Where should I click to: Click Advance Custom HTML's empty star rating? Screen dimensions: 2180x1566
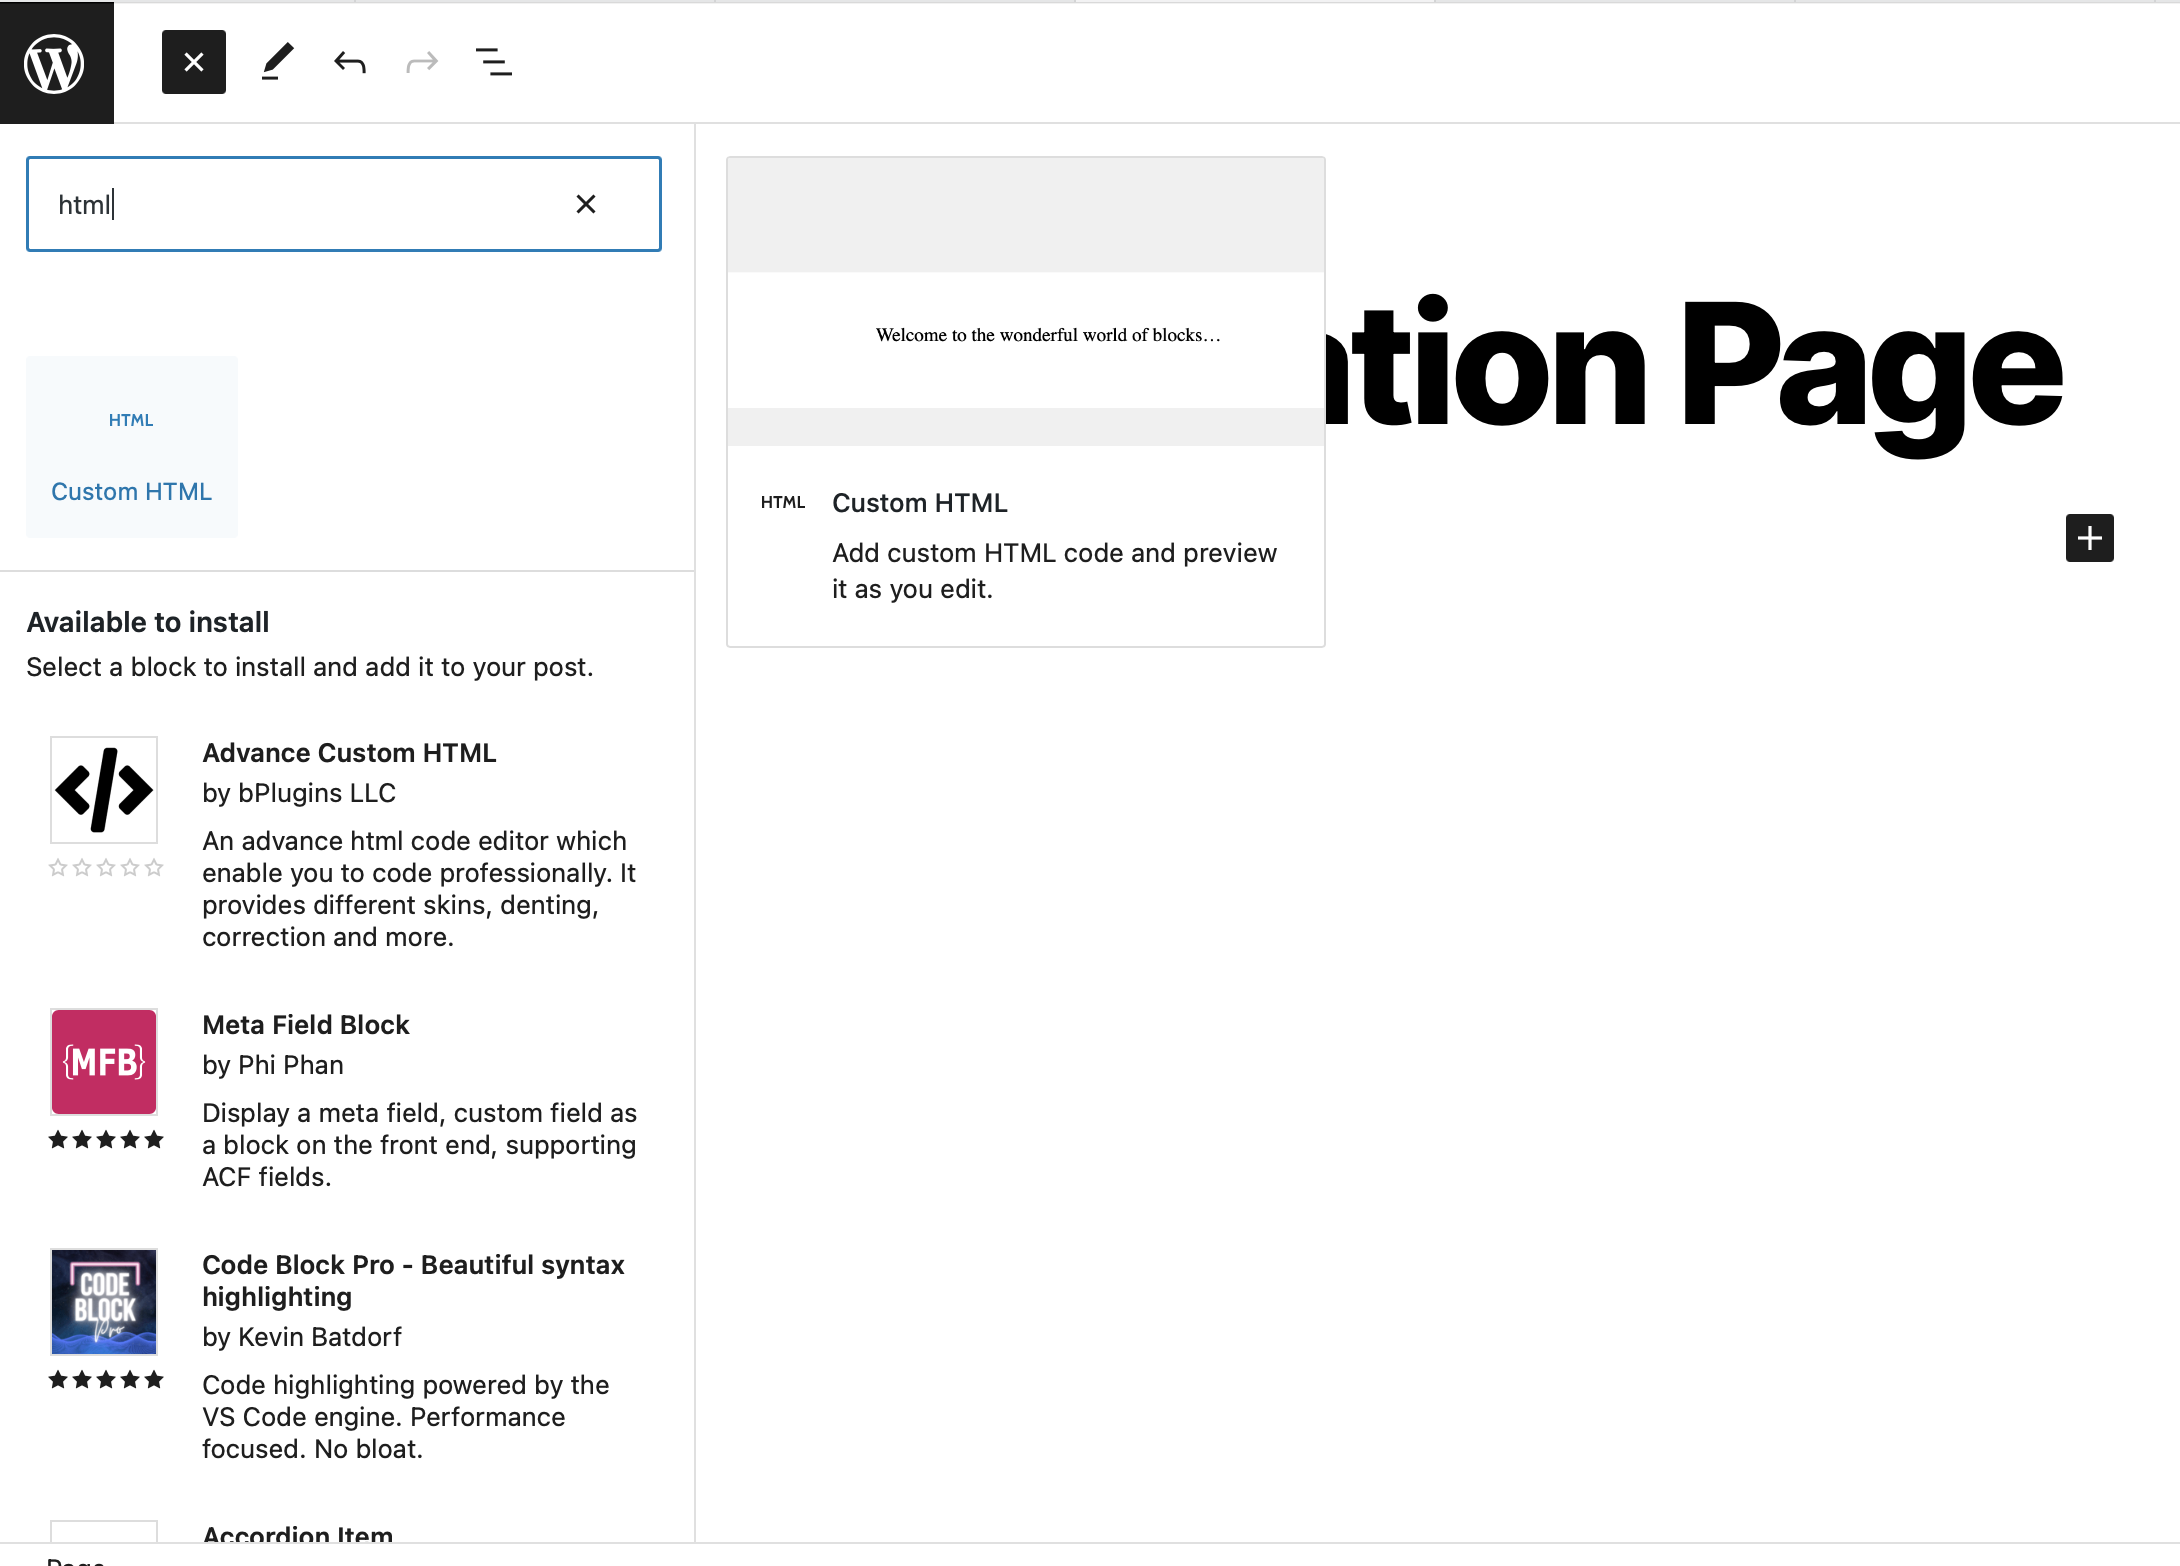(105, 868)
